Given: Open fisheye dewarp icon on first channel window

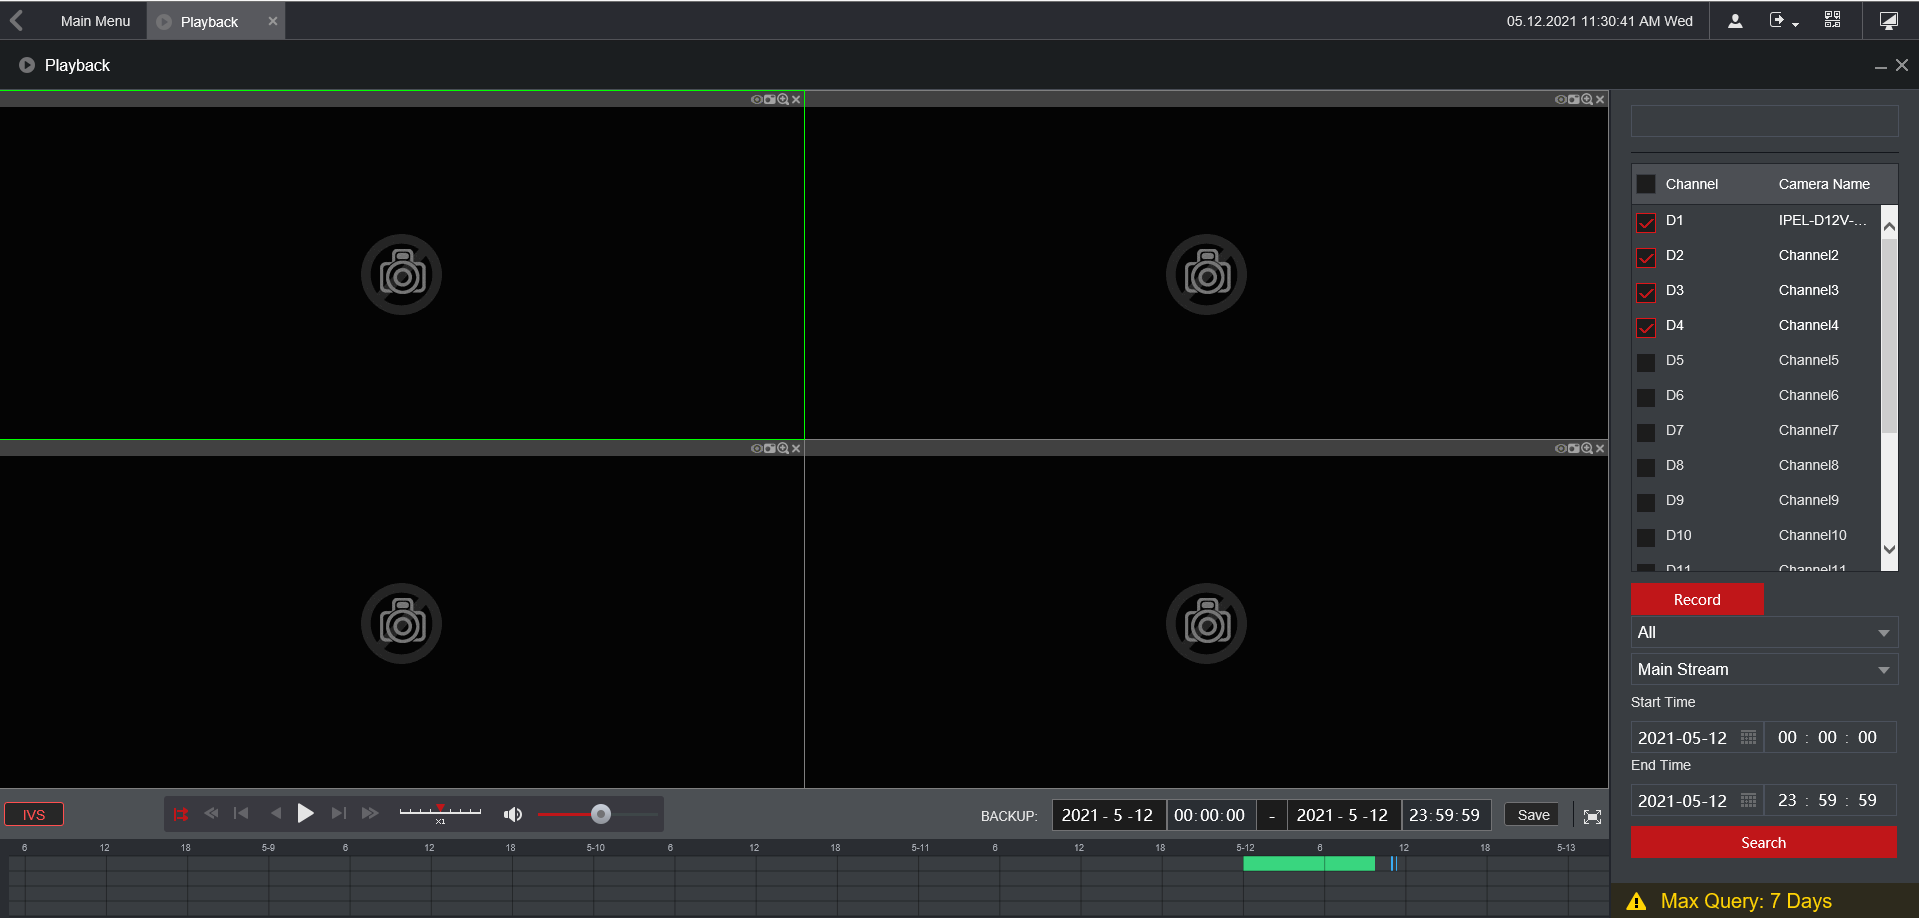Looking at the screenshot, I should (x=757, y=99).
